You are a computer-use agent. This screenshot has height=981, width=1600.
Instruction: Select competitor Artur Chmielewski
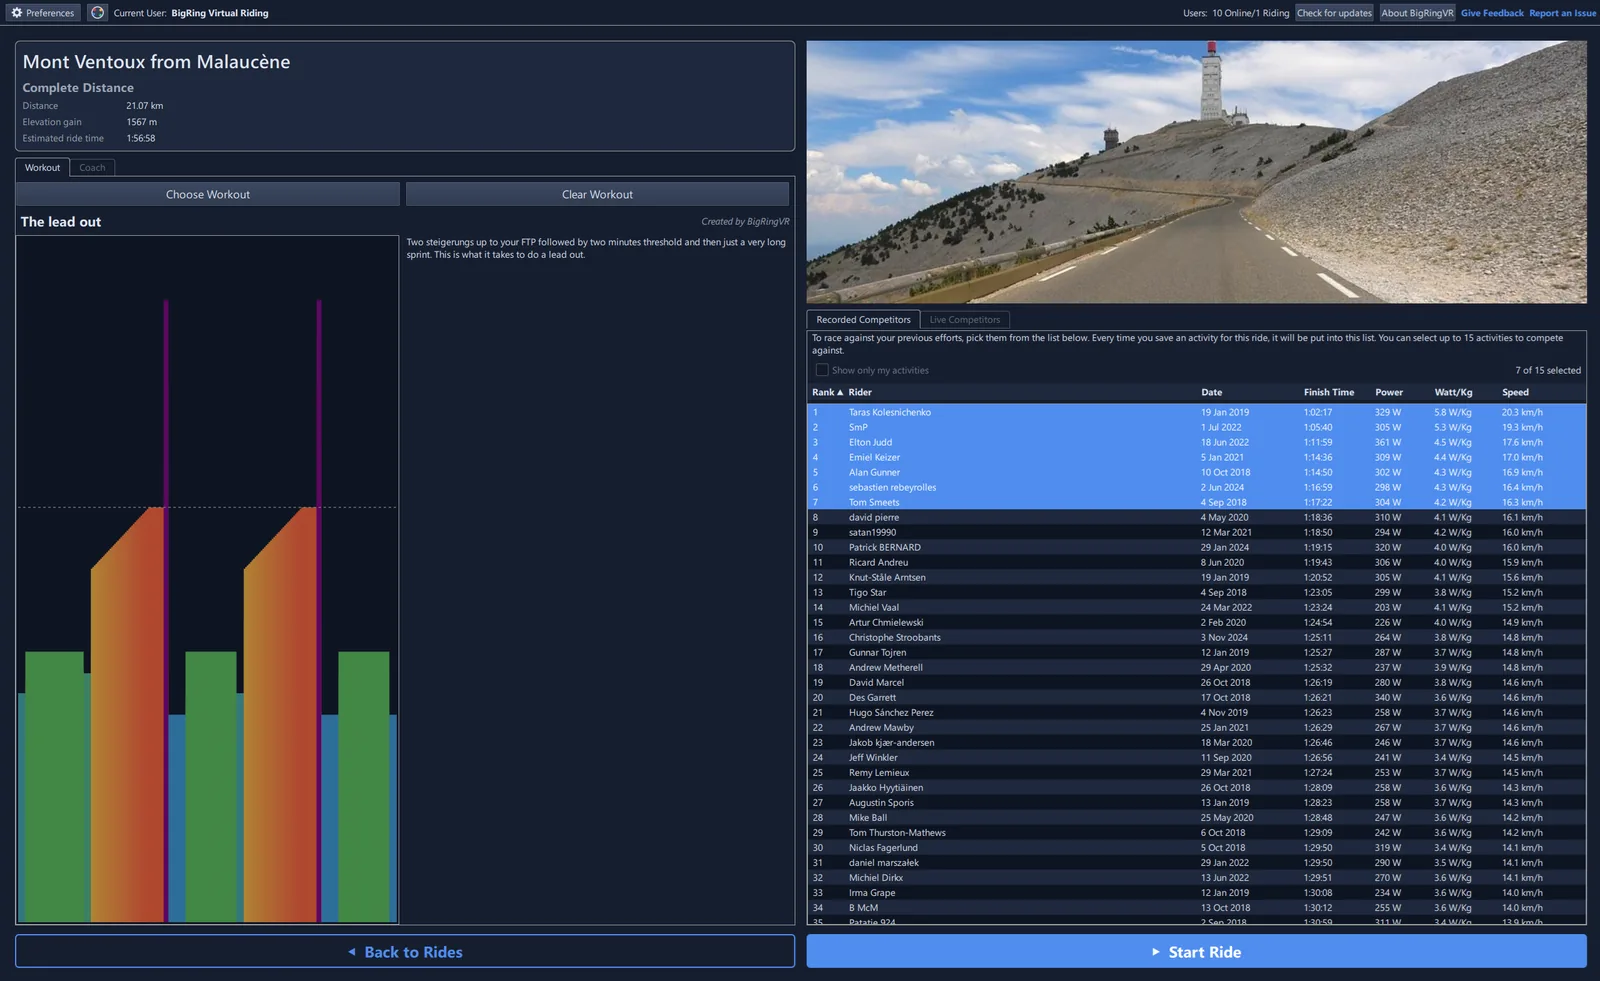point(1196,622)
